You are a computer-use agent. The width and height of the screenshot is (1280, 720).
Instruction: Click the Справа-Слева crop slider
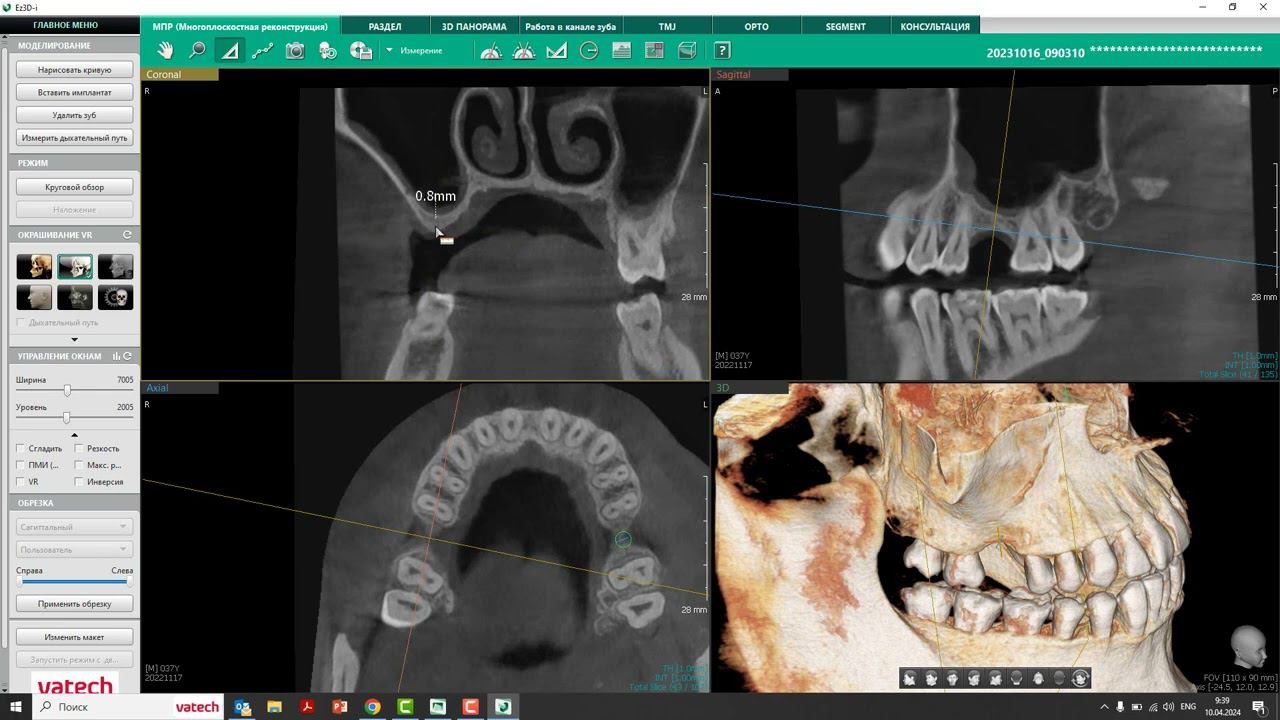74,581
